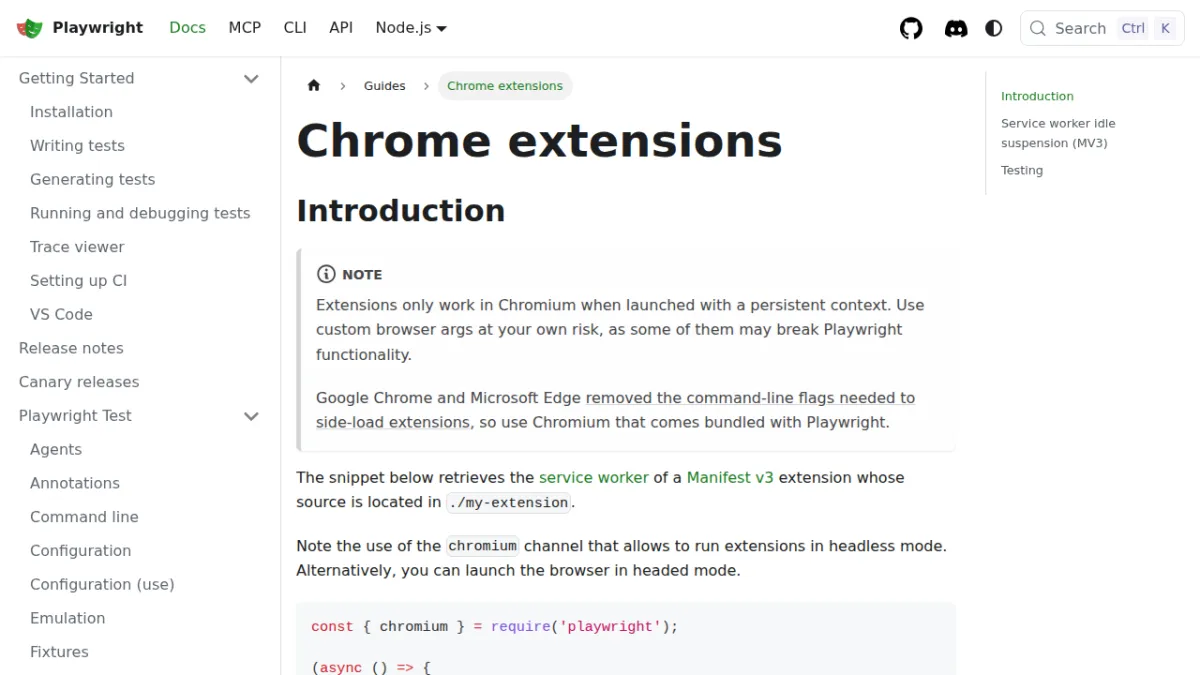The height and width of the screenshot is (675, 1200).
Task: Click the Playwright brand title
Action: pyautogui.click(x=98, y=28)
